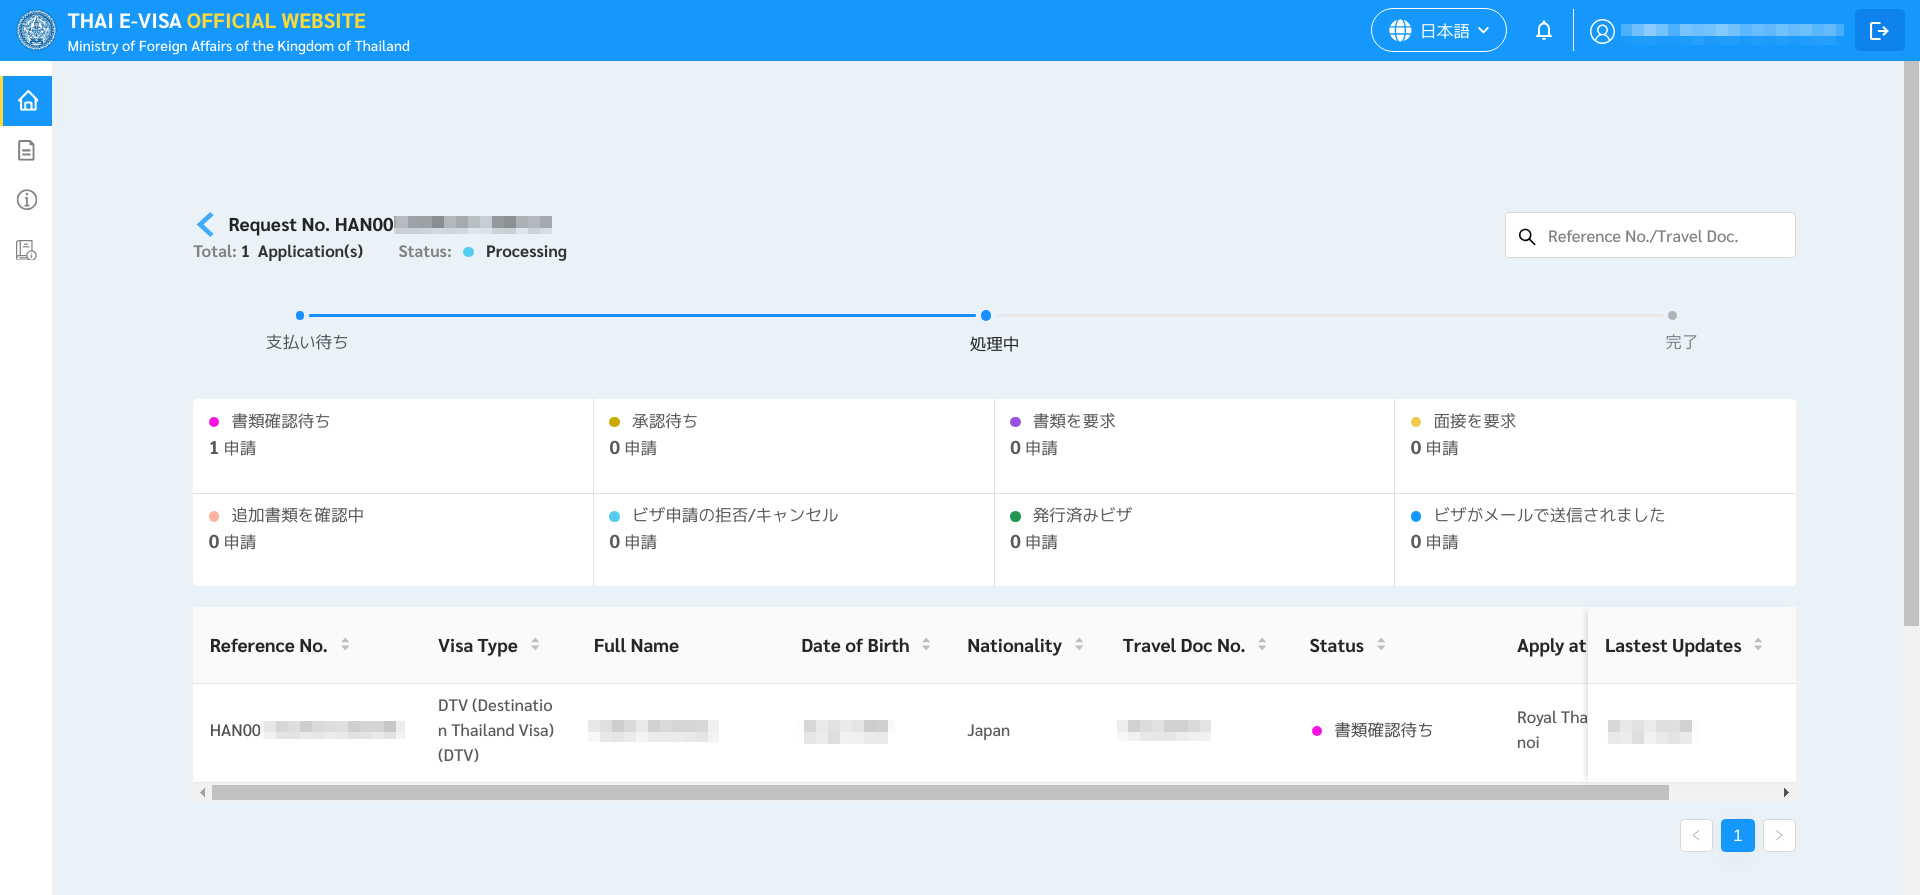Open the document sidebar icon
1920x895 pixels.
pyautogui.click(x=27, y=151)
